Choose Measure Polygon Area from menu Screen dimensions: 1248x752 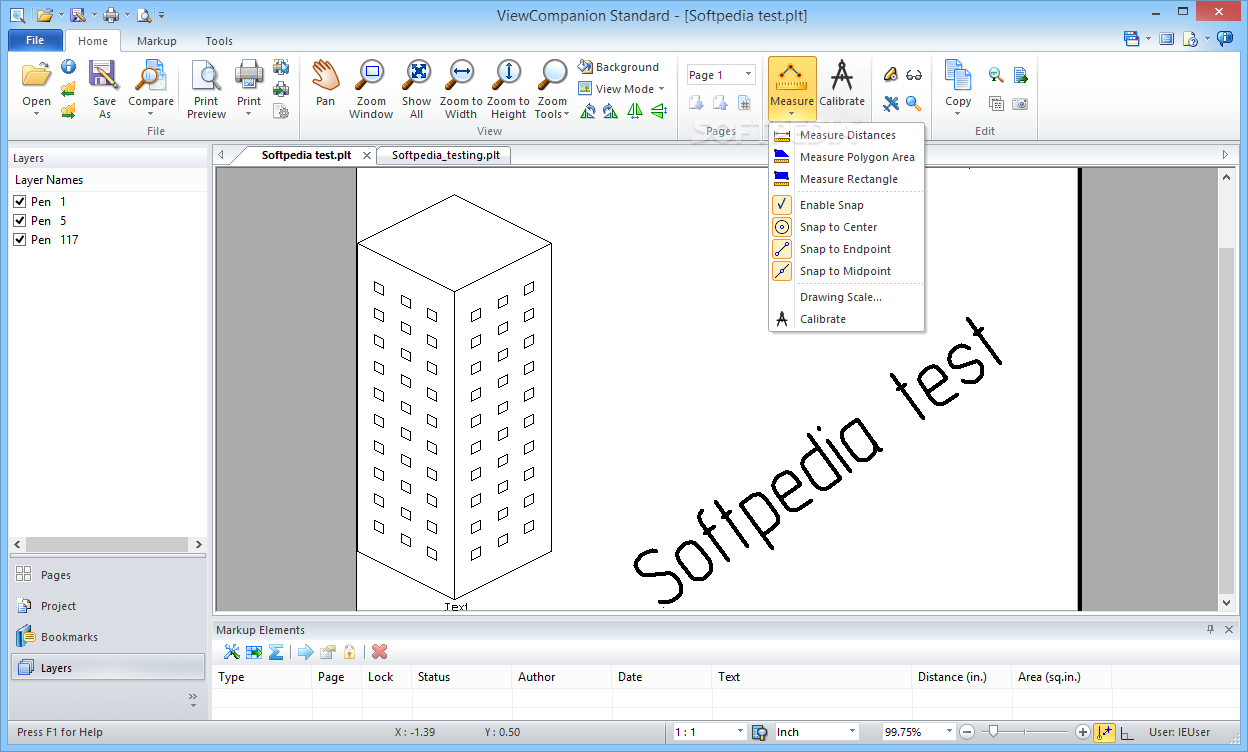pyautogui.click(x=846, y=157)
